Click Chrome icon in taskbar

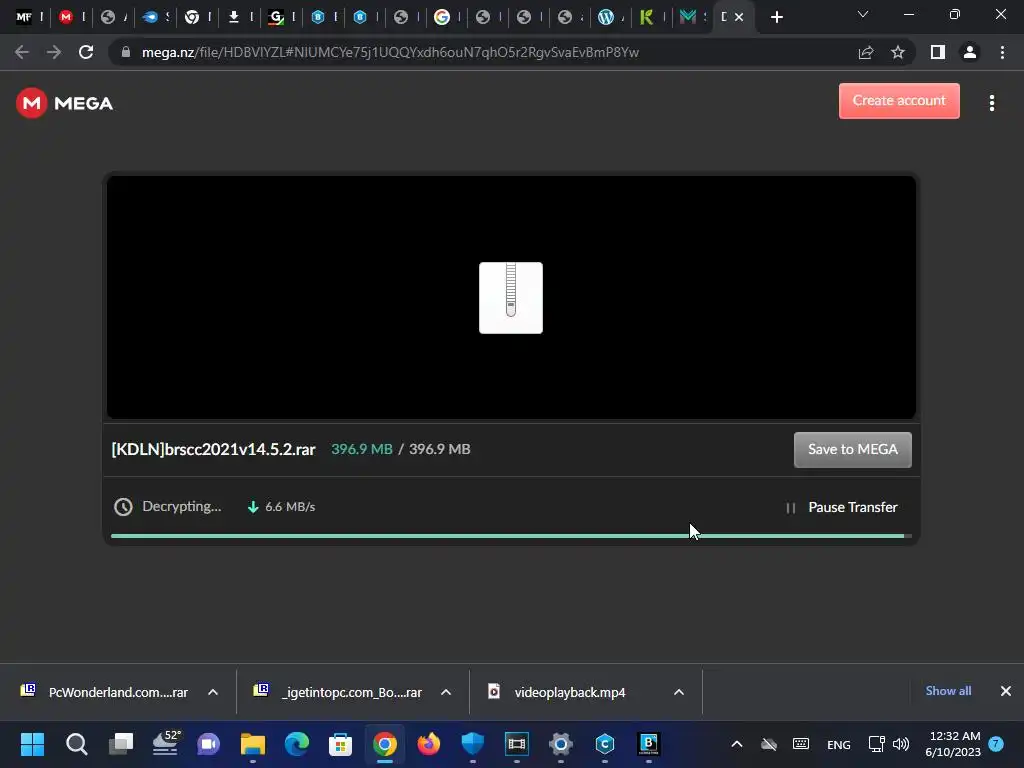pos(385,744)
